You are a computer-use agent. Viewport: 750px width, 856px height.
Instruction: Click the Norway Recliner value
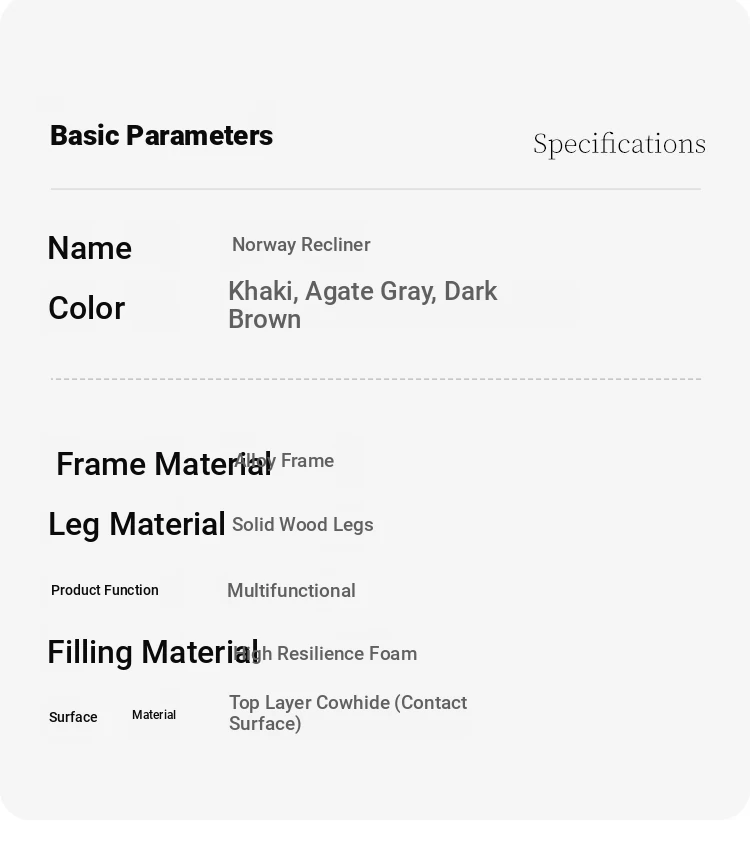click(x=301, y=245)
